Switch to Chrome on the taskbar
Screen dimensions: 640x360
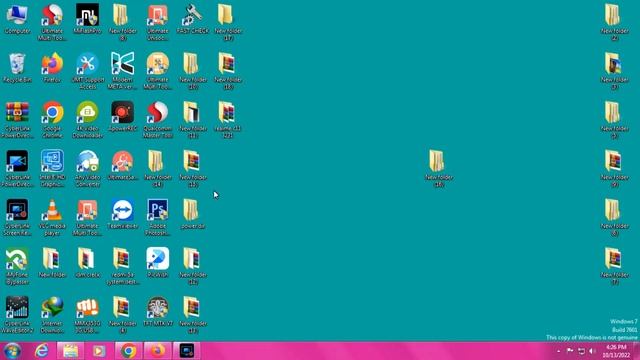pos(128,351)
